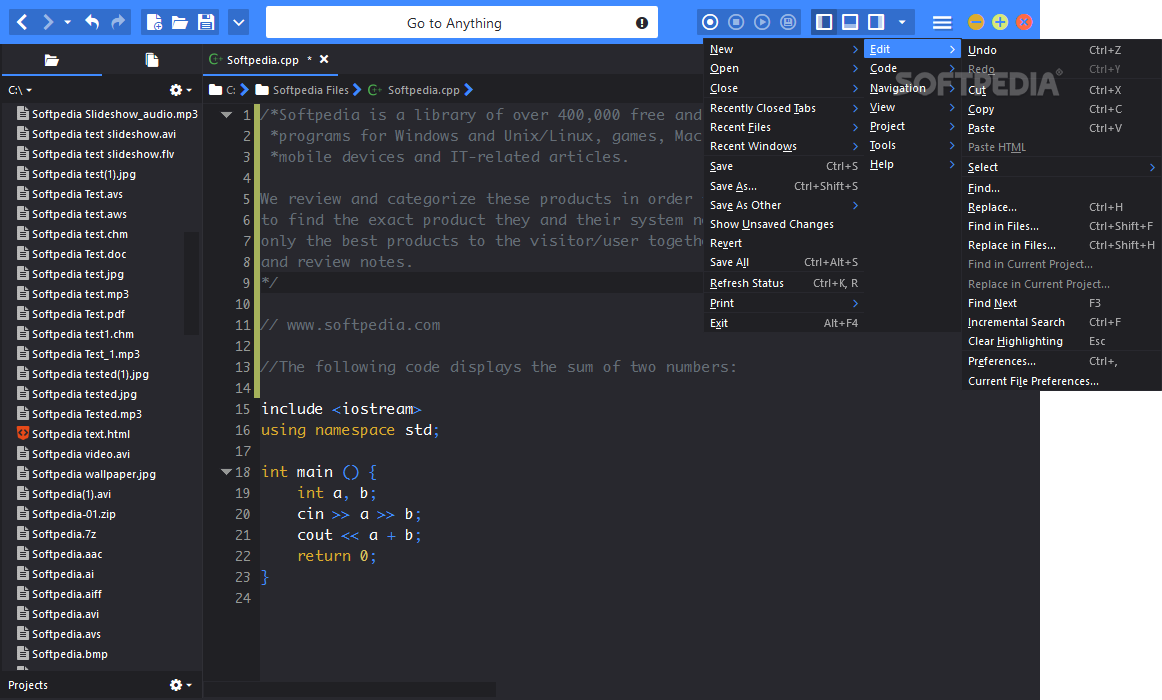Collapse code fold at line 18

click(x=227, y=472)
